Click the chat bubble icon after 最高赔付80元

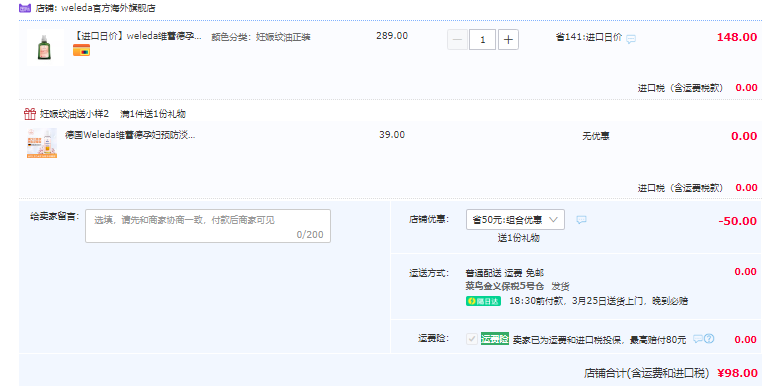coord(698,339)
